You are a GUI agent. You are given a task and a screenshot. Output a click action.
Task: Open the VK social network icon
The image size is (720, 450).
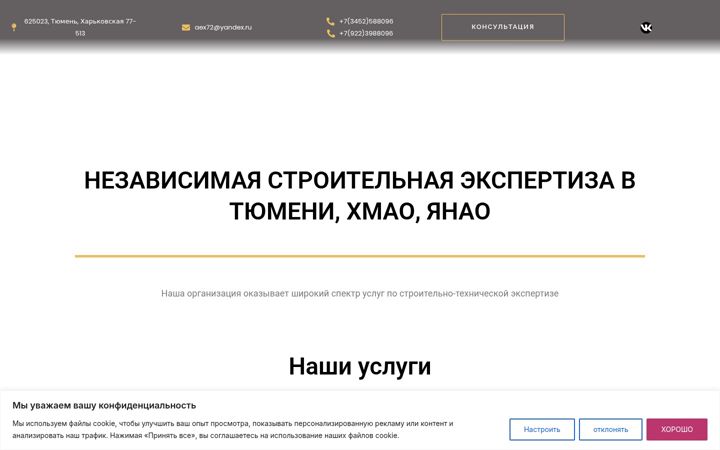[646, 28]
